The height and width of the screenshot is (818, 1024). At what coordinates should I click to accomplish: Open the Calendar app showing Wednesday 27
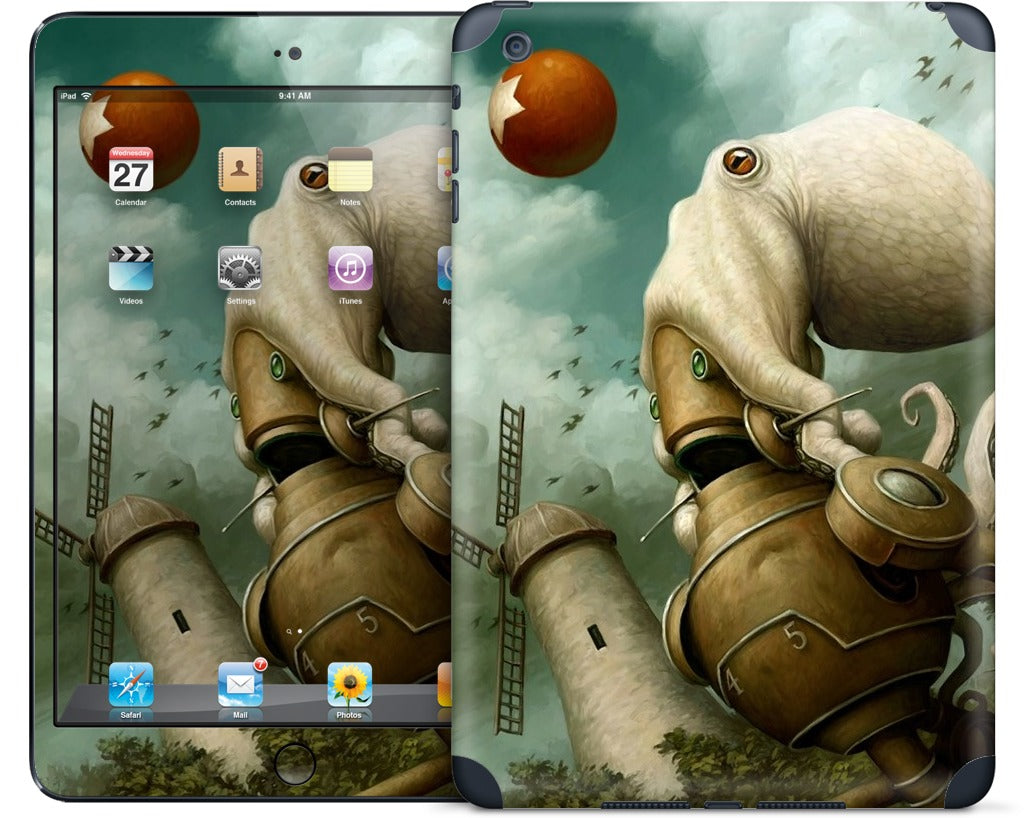[131, 169]
